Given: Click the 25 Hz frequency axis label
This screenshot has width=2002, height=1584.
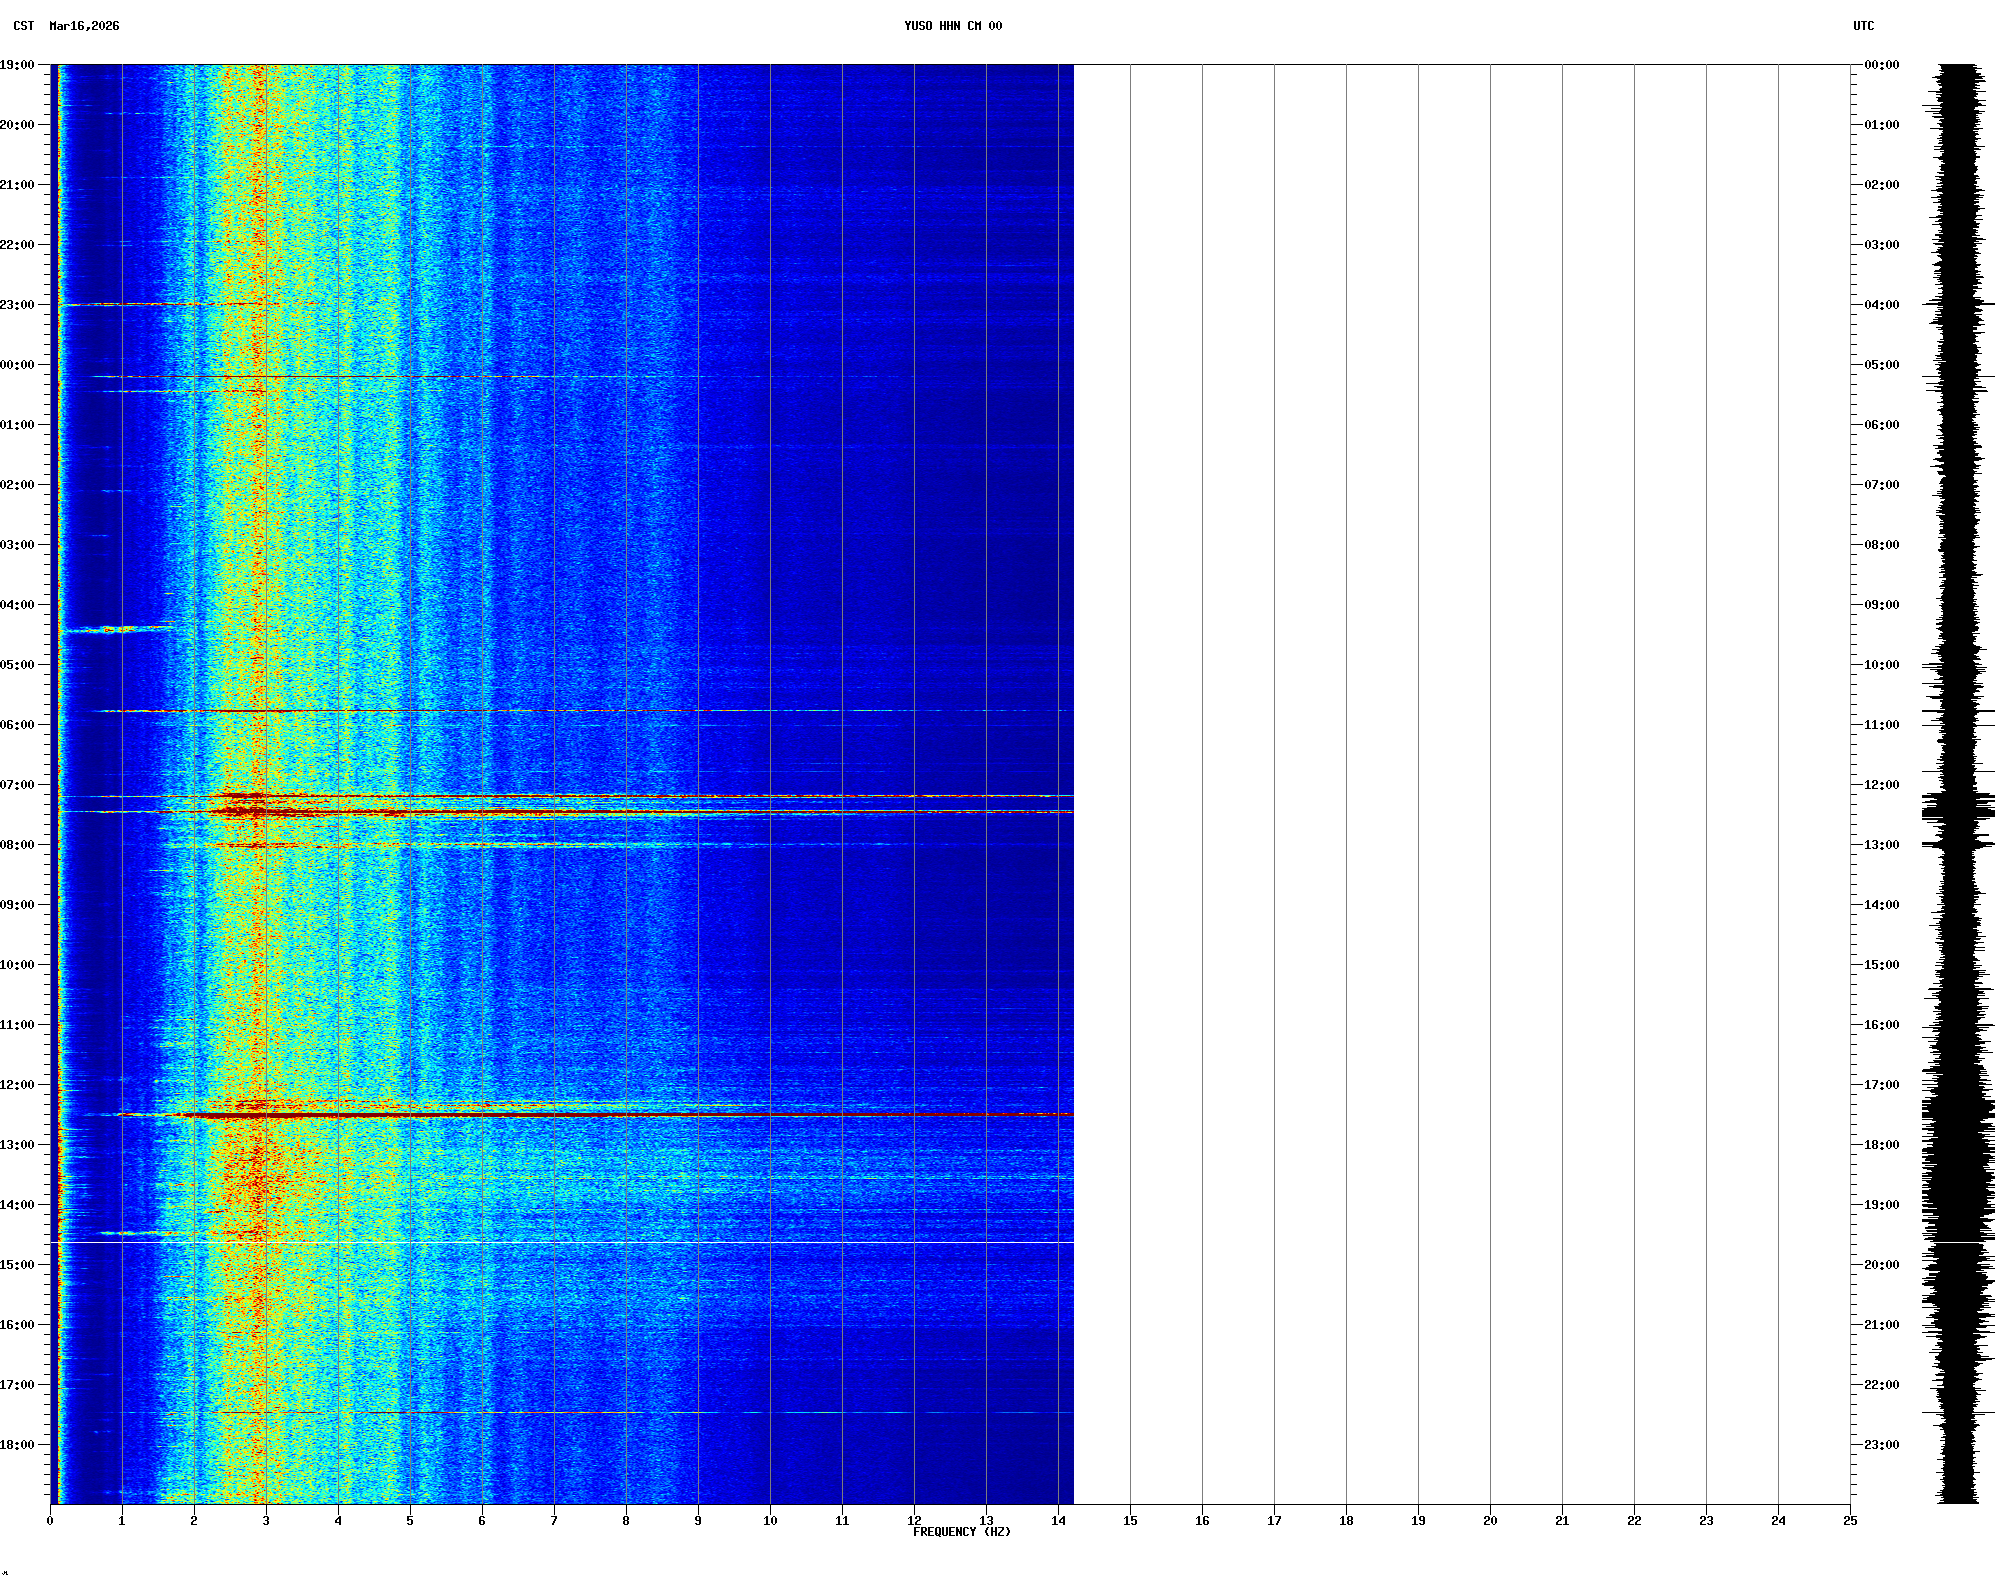Looking at the screenshot, I should [x=1850, y=1521].
